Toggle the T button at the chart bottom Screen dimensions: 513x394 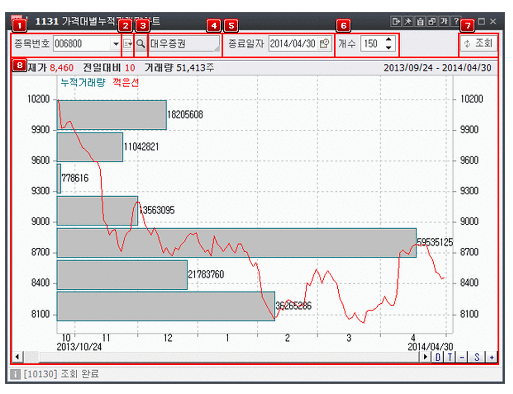pos(450,357)
